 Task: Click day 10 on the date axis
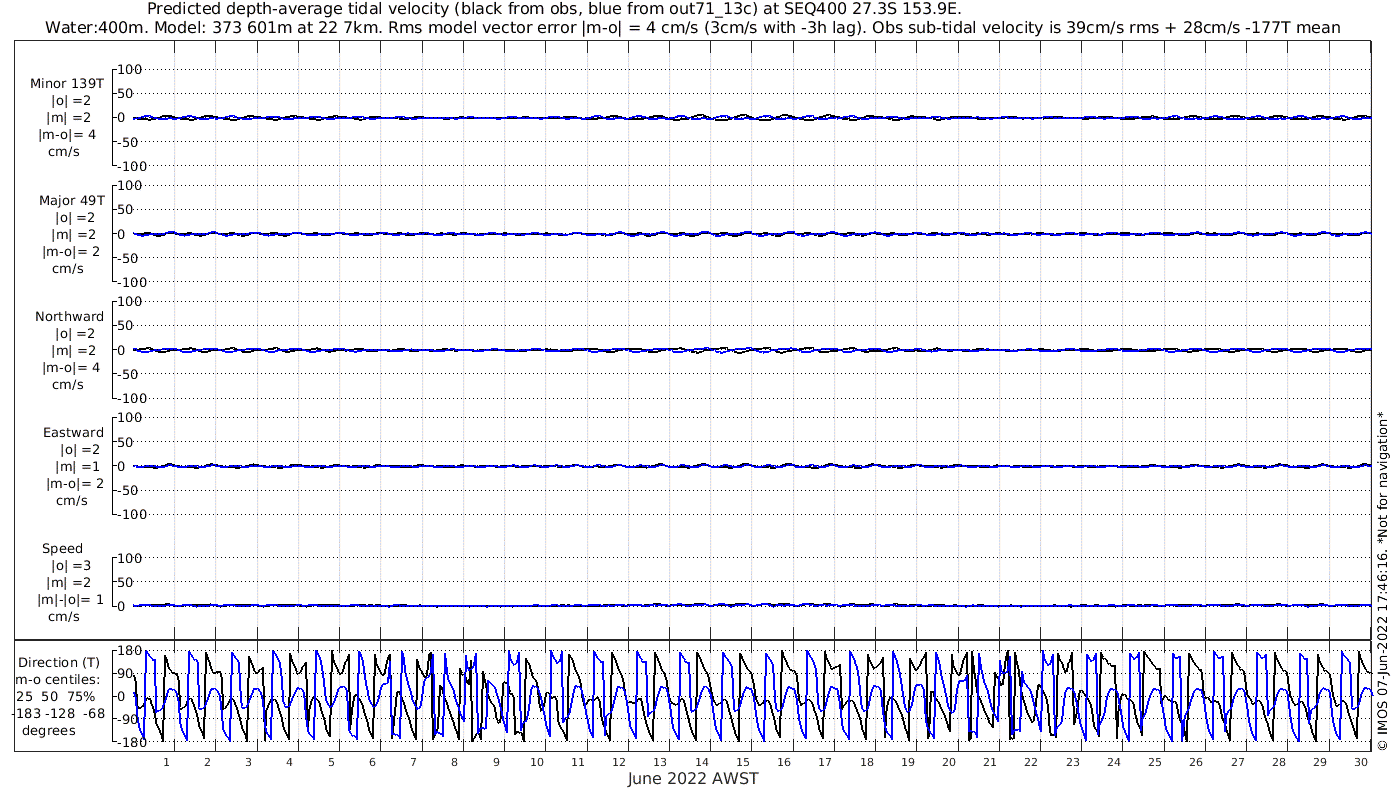pyautogui.click(x=537, y=762)
